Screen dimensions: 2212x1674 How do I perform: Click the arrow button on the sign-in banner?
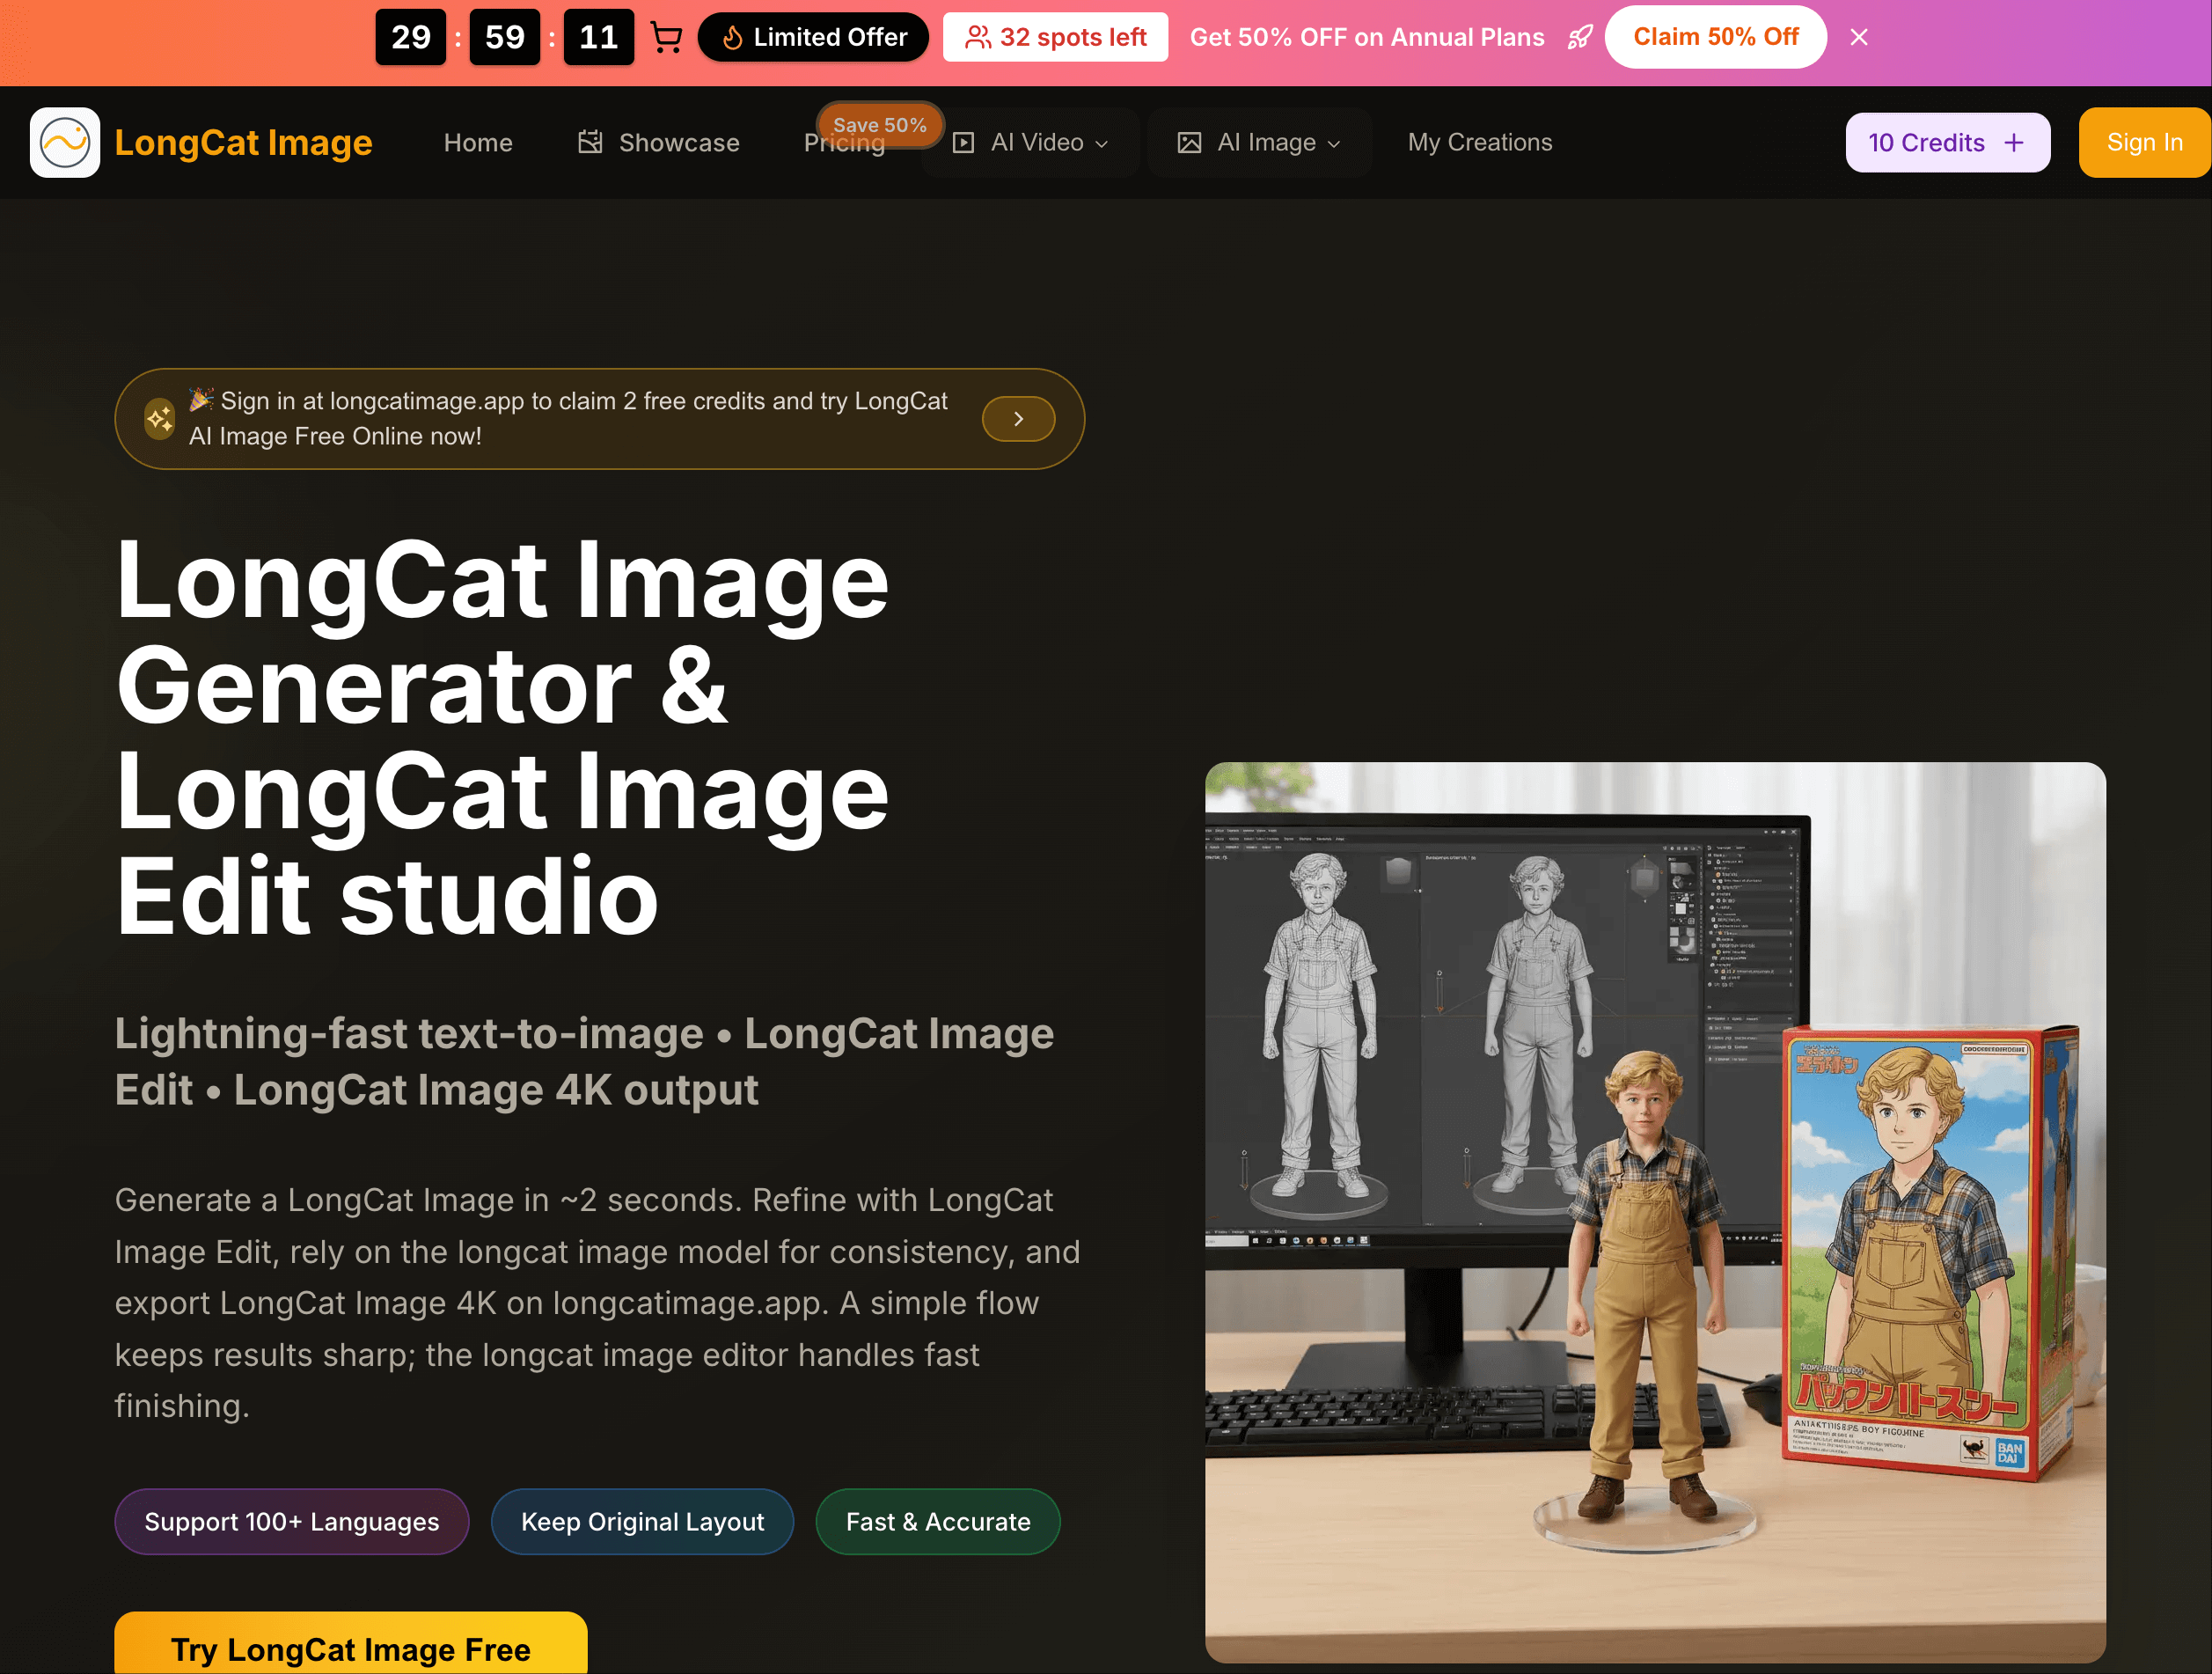tap(1018, 418)
